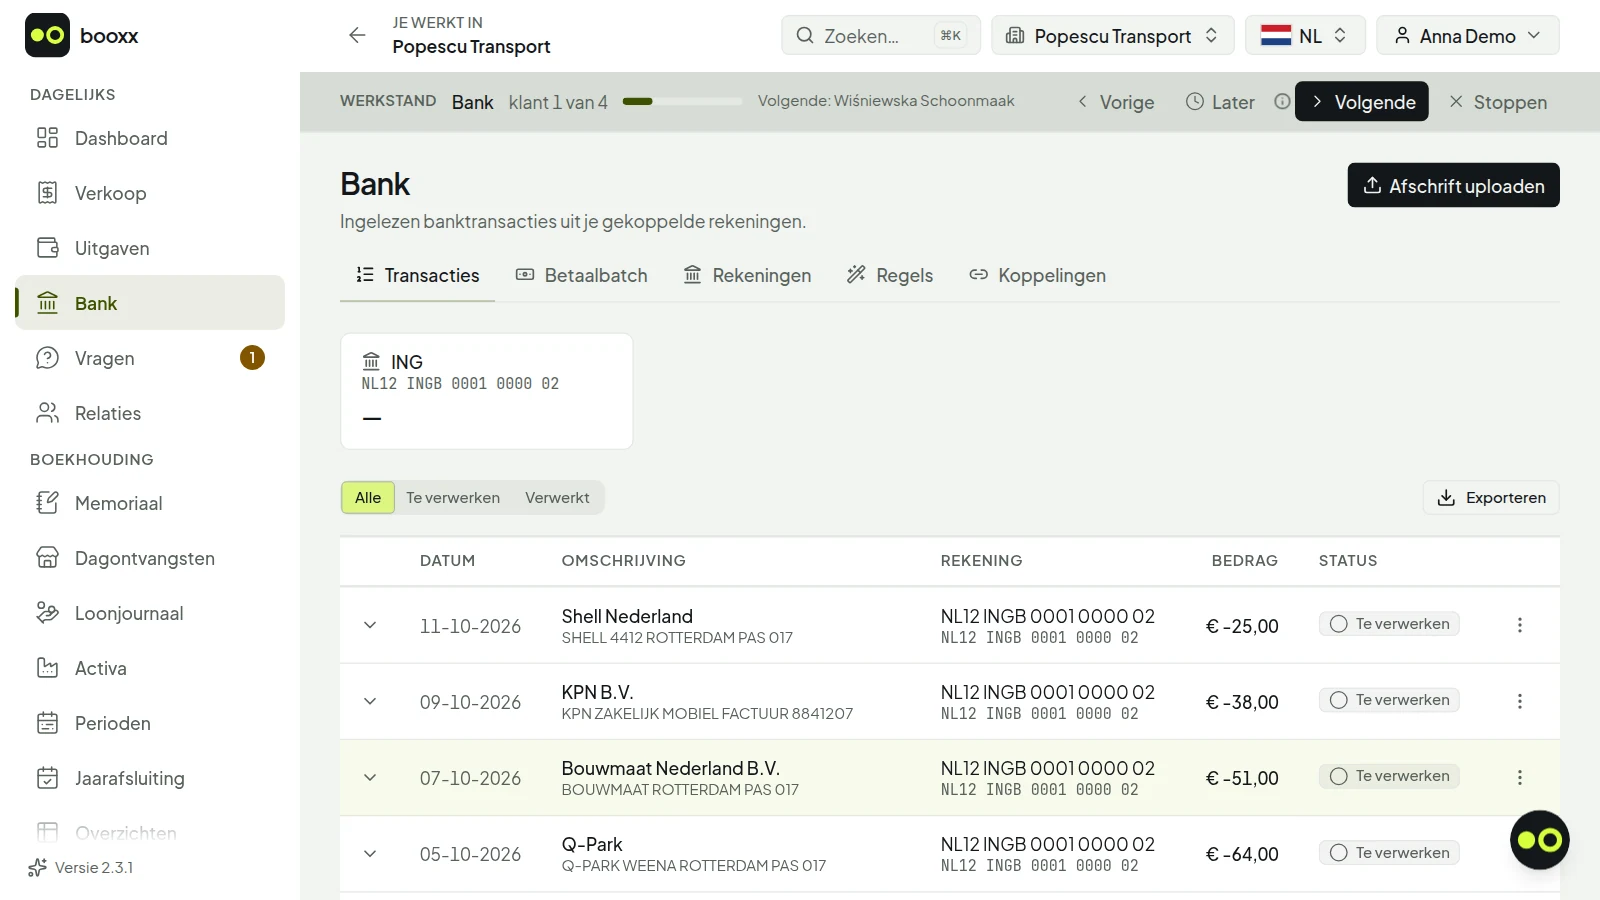The height and width of the screenshot is (900, 1600).
Task: Open the Verkoop section
Action: [150, 193]
